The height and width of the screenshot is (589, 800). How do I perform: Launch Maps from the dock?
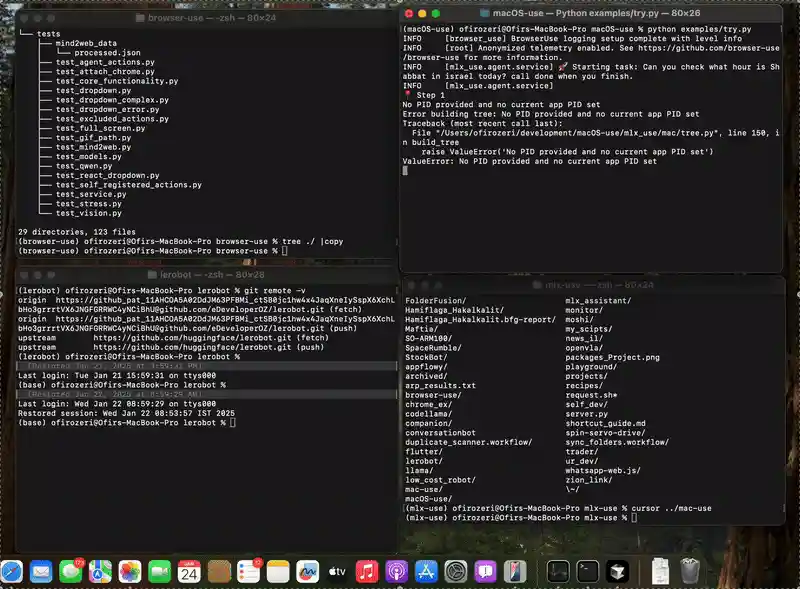(100, 571)
